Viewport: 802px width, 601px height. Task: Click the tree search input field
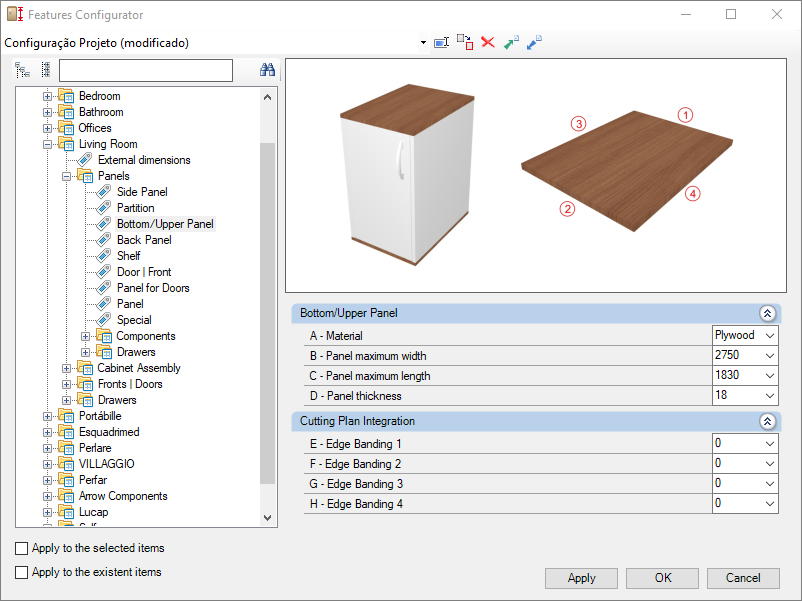[x=146, y=70]
